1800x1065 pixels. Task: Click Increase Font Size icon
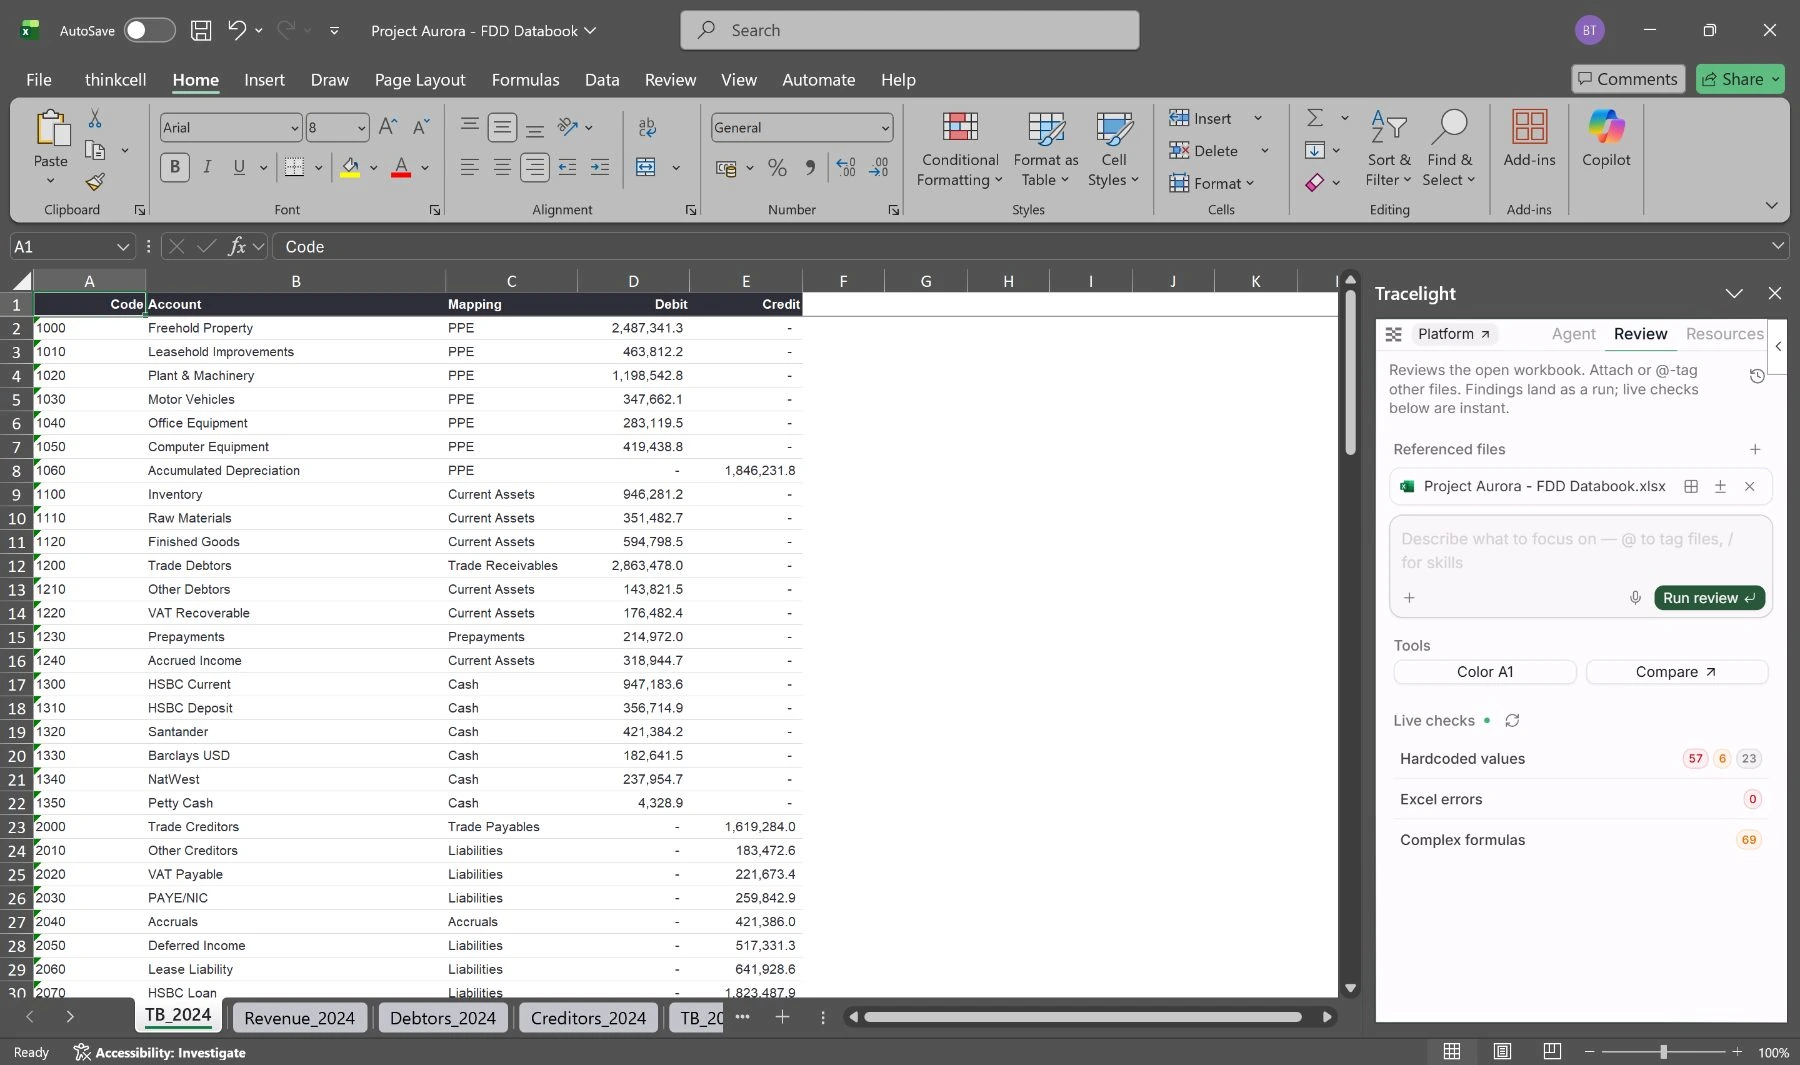click(388, 127)
